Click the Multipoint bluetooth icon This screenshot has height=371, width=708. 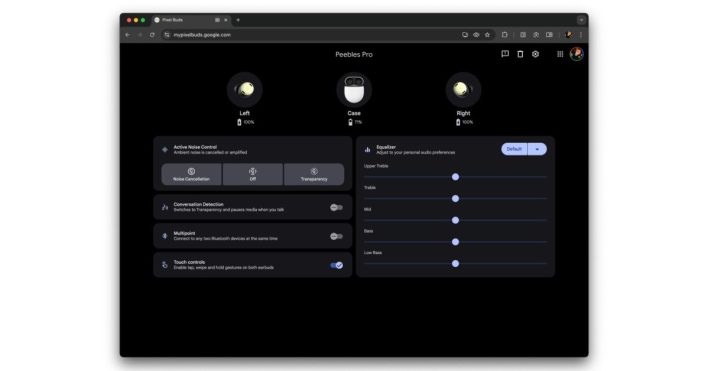165,236
